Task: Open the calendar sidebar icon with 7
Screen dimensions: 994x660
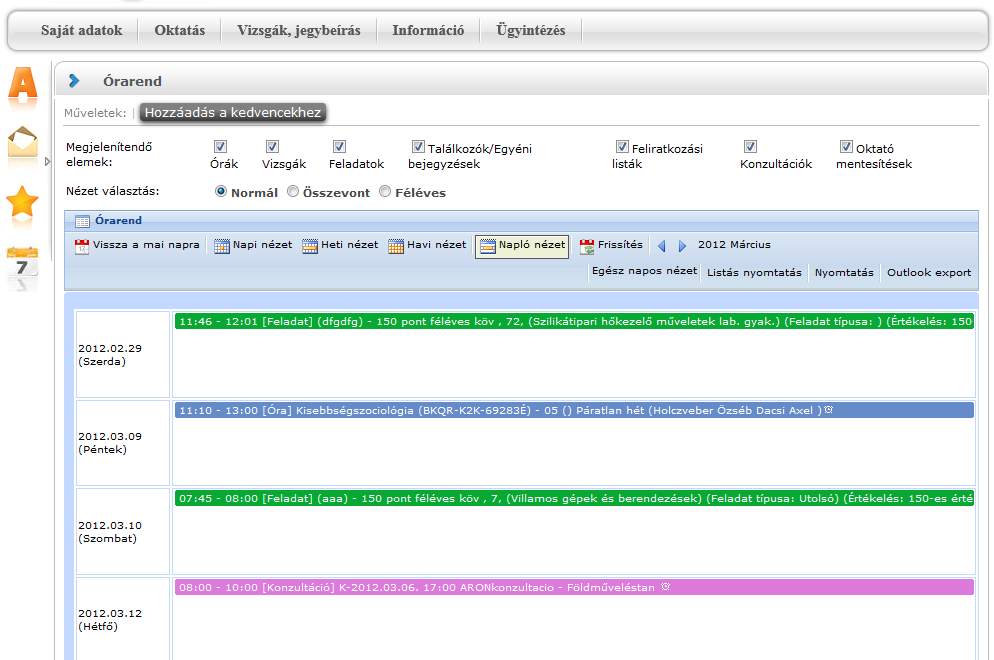Action: click(22, 263)
